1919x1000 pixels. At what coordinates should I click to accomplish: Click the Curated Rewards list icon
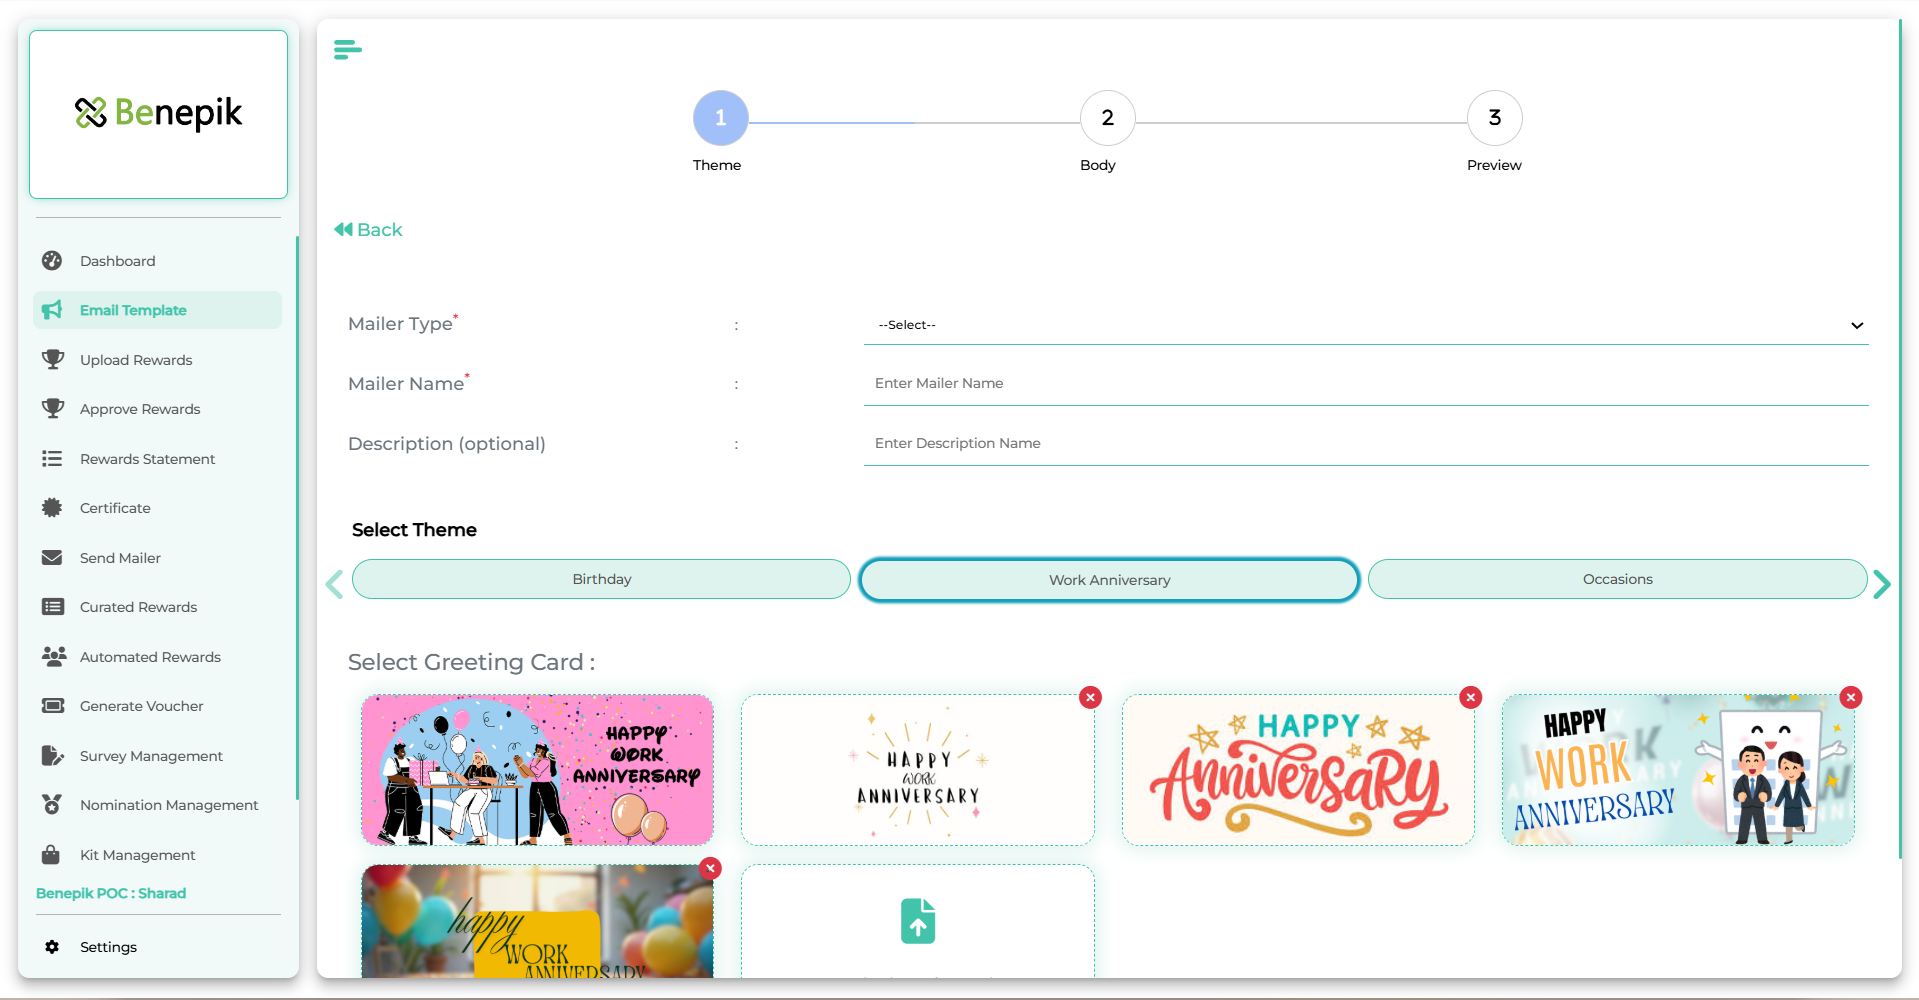tap(53, 607)
